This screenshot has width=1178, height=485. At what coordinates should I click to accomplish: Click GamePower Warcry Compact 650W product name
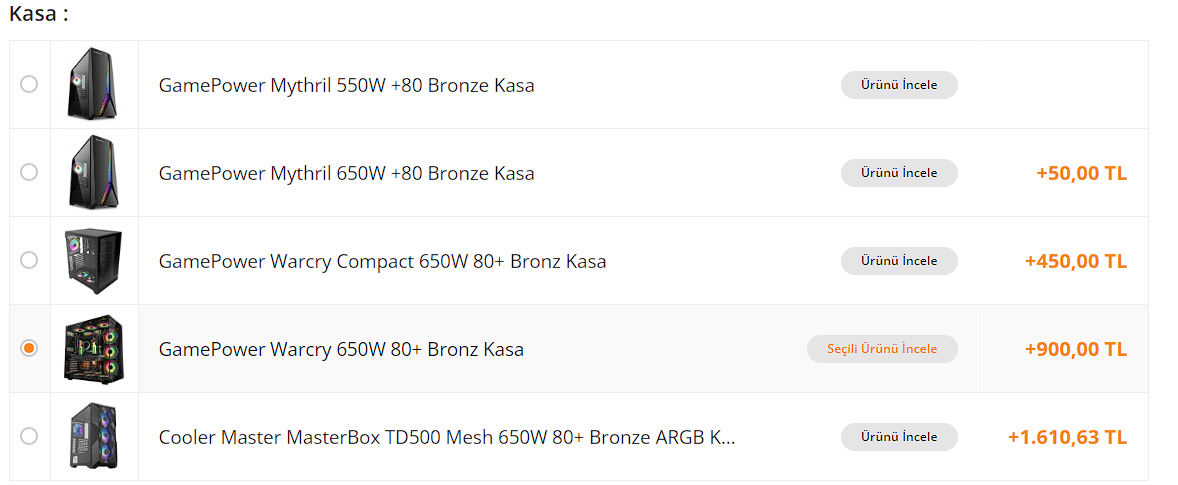(x=382, y=261)
